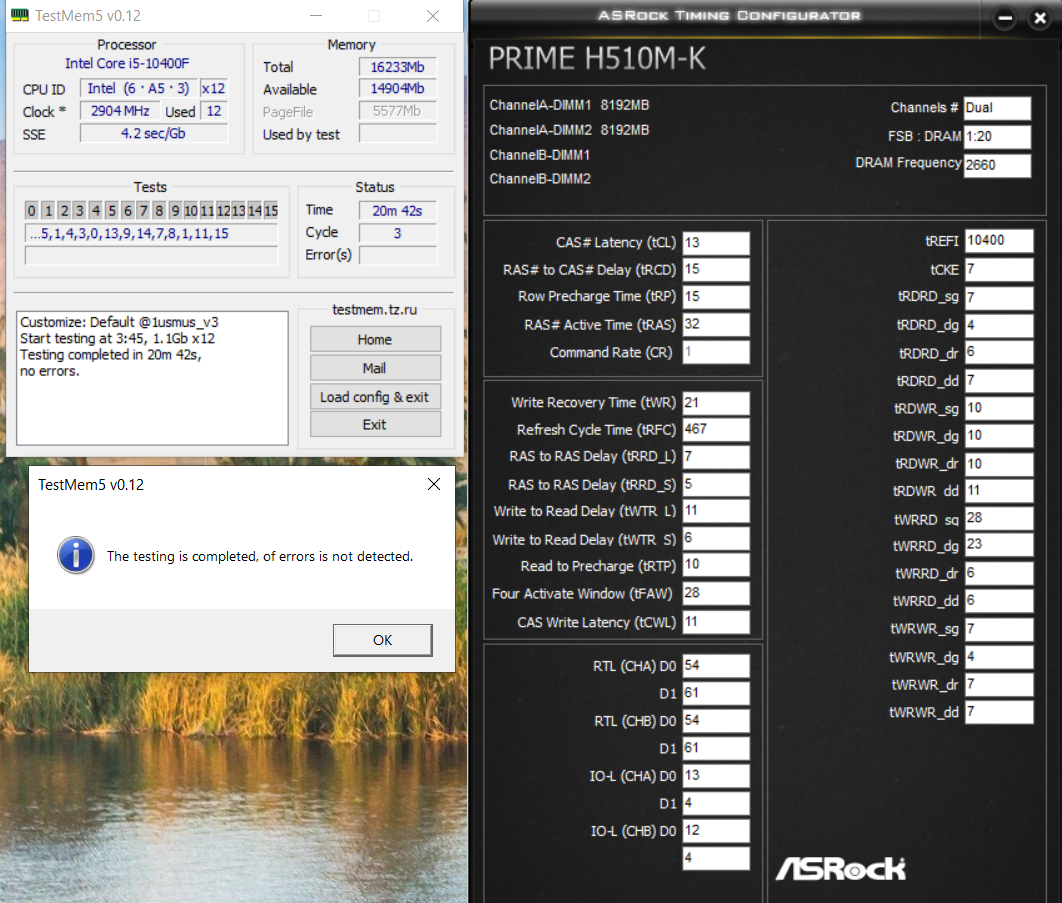Minimize the ASRock Timing Configurator window
This screenshot has width=1062, height=903.
click(x=1006, y=18)
